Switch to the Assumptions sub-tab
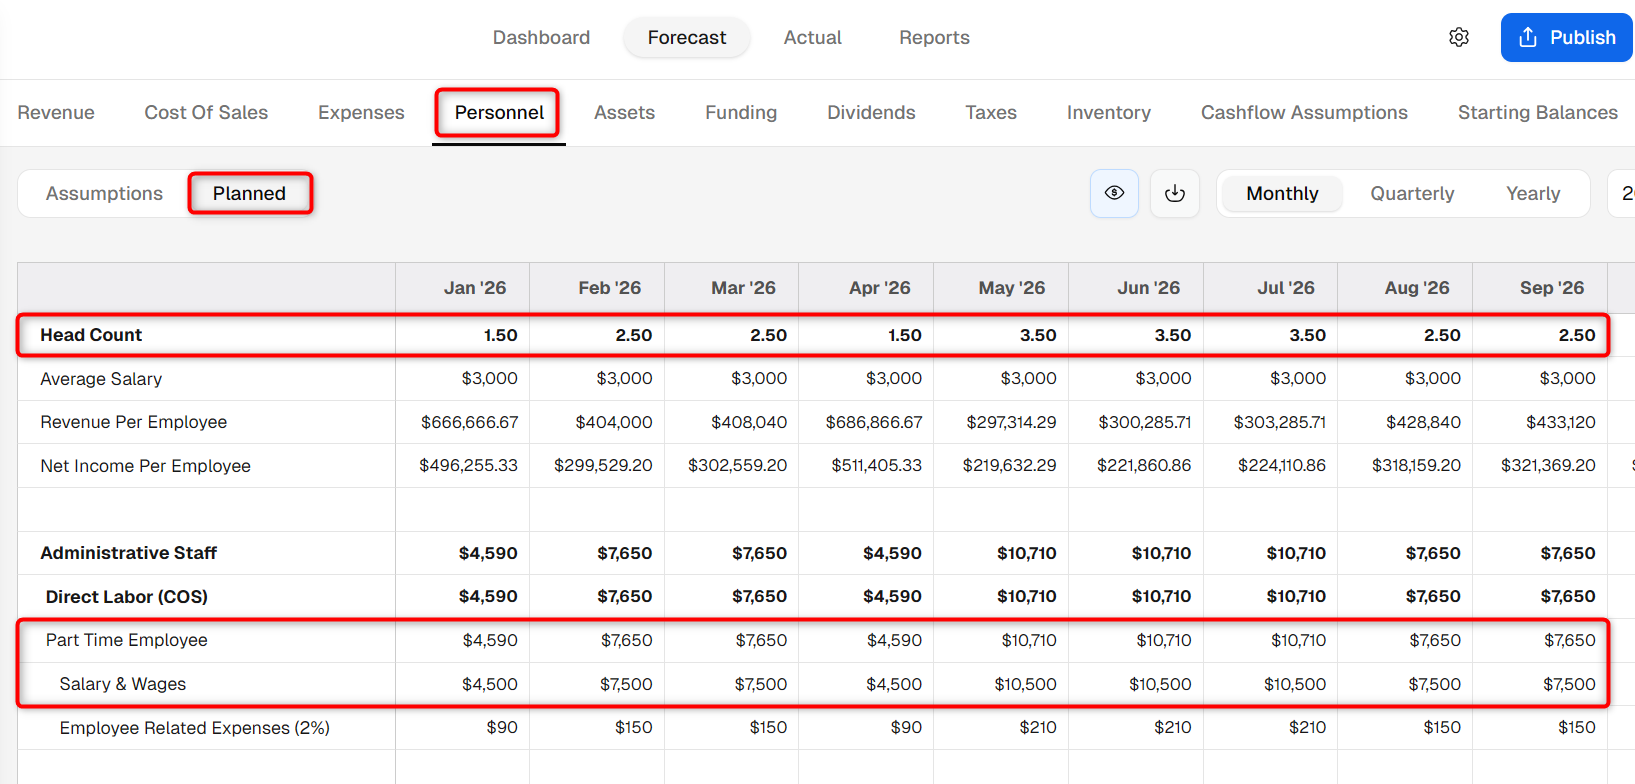This screenshot has width=1635, height=784. coord(104,193)
